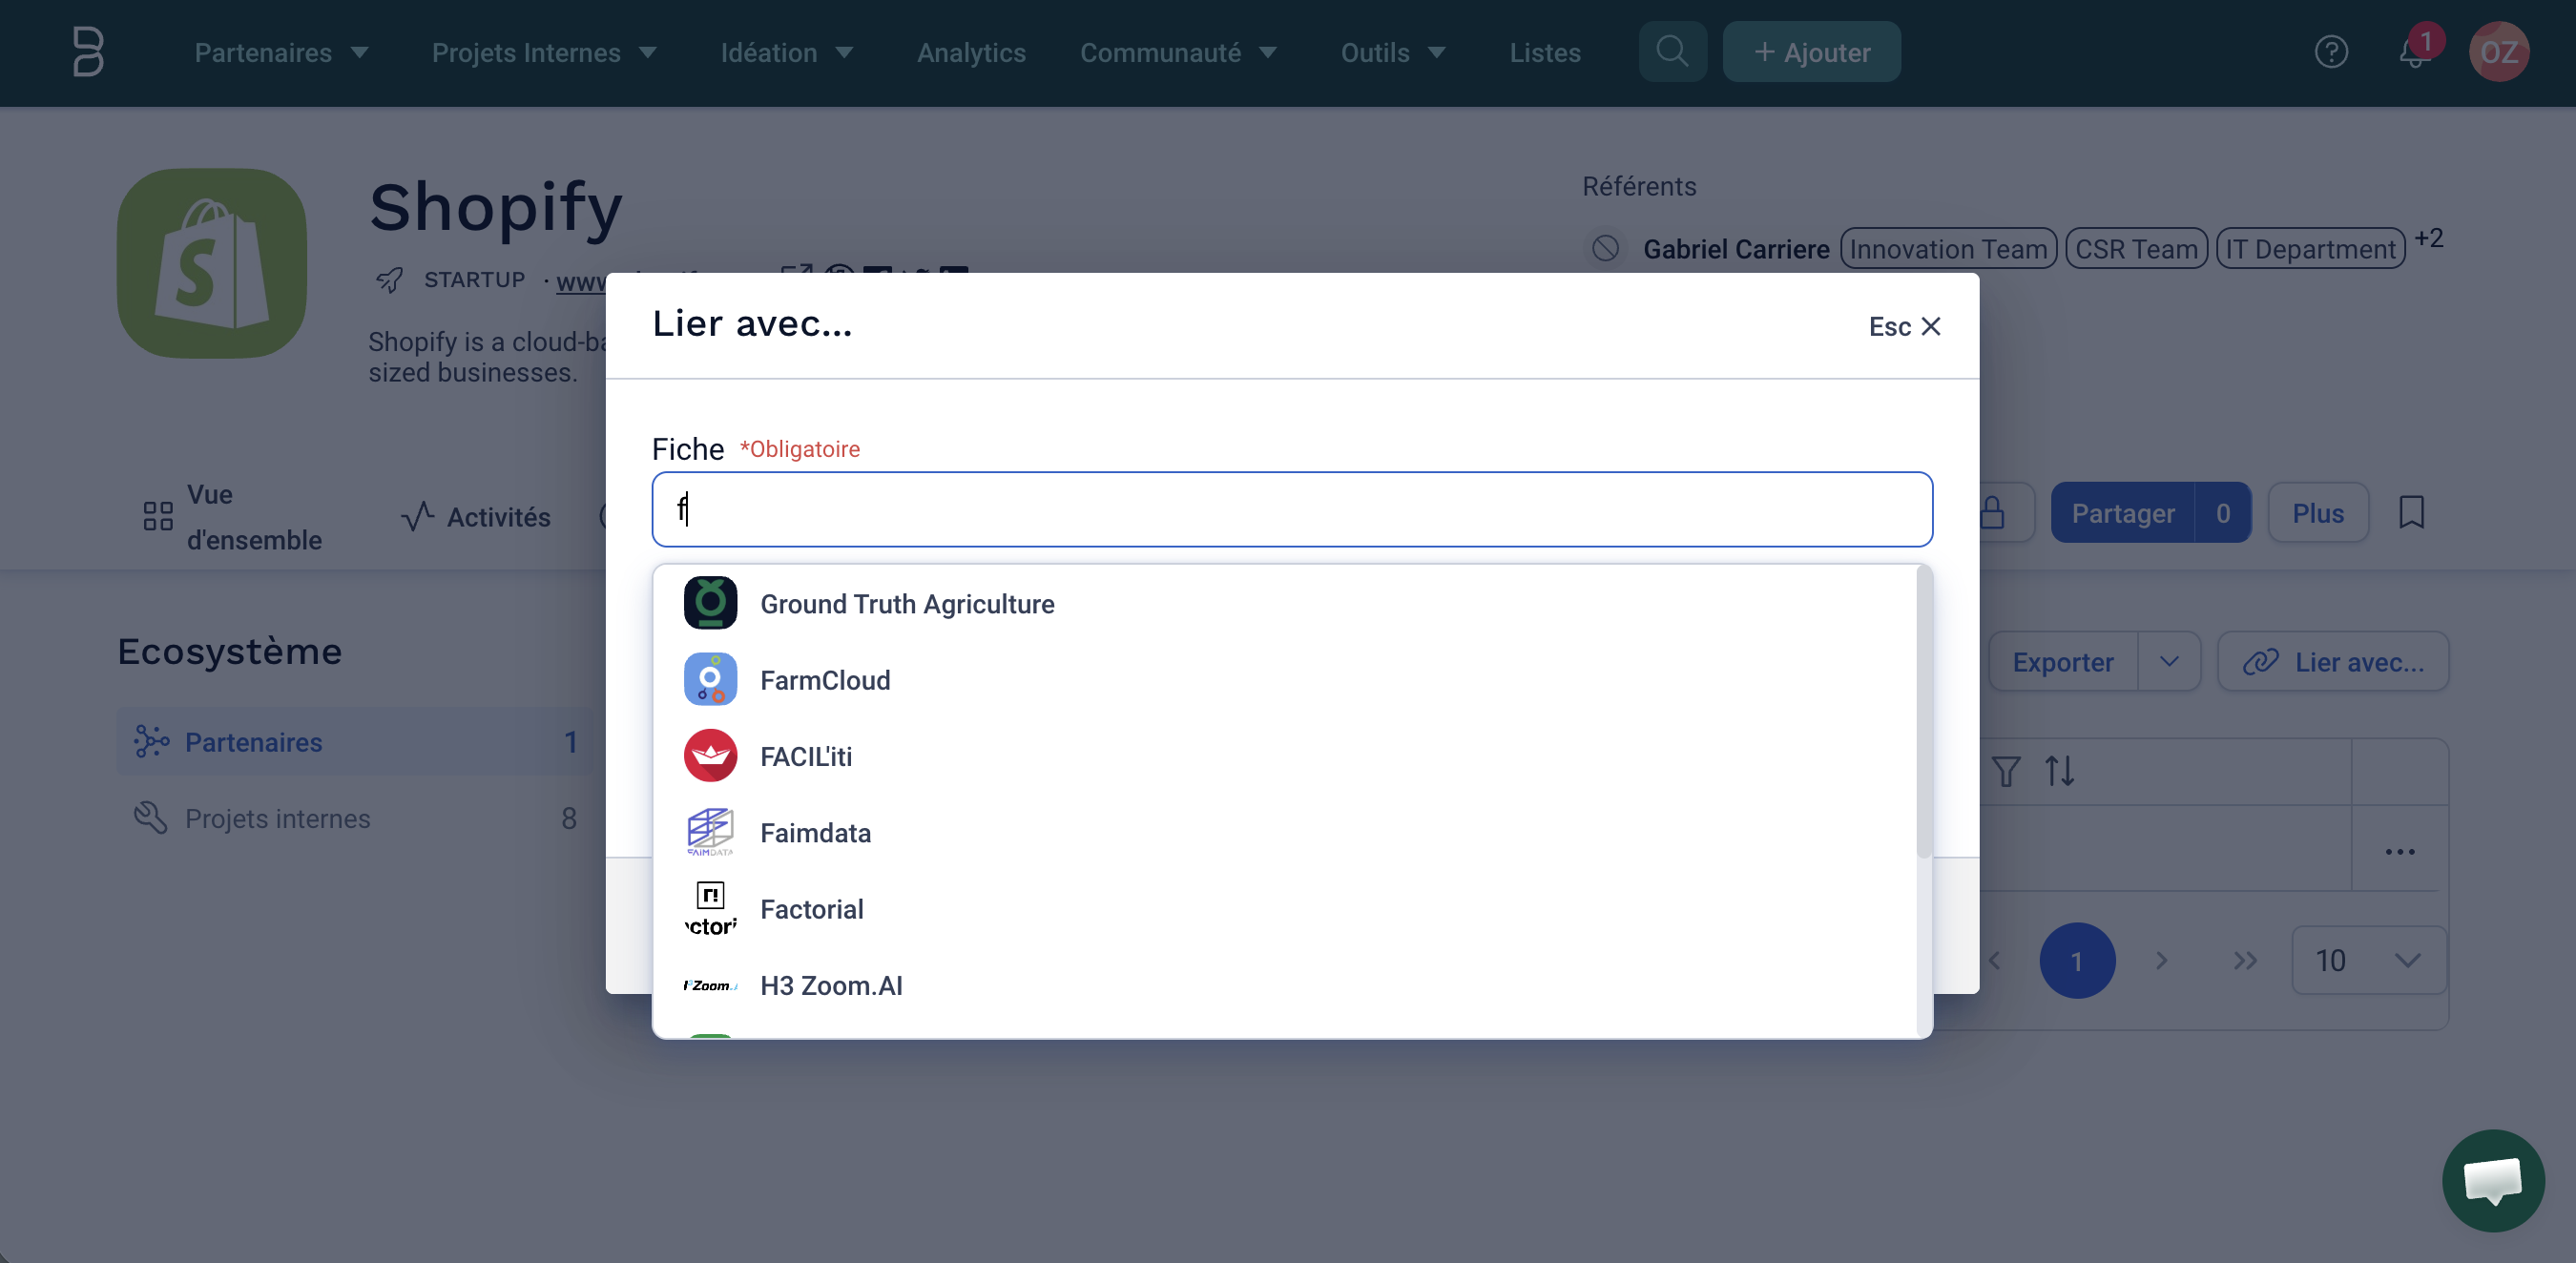
Task: Click the Ajouter button
Action: pyautogui.click(x=1811, y=52)
